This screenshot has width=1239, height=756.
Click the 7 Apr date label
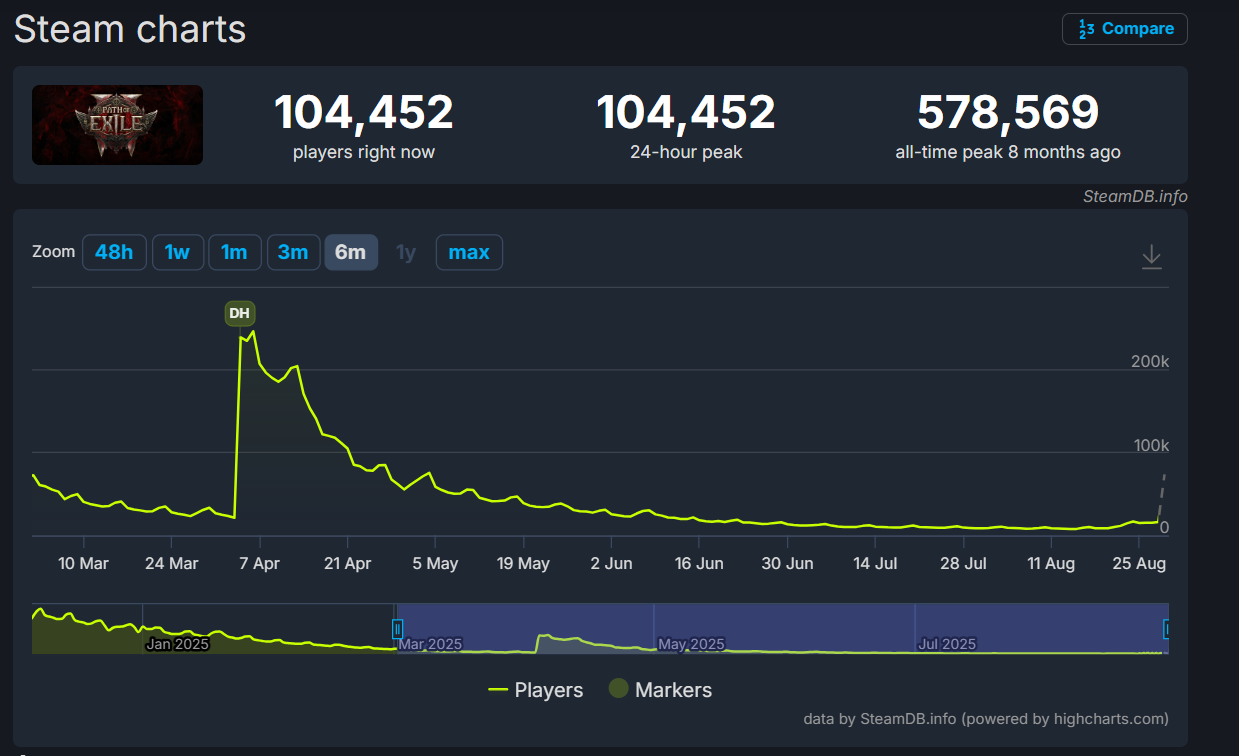tap(259, 564)
